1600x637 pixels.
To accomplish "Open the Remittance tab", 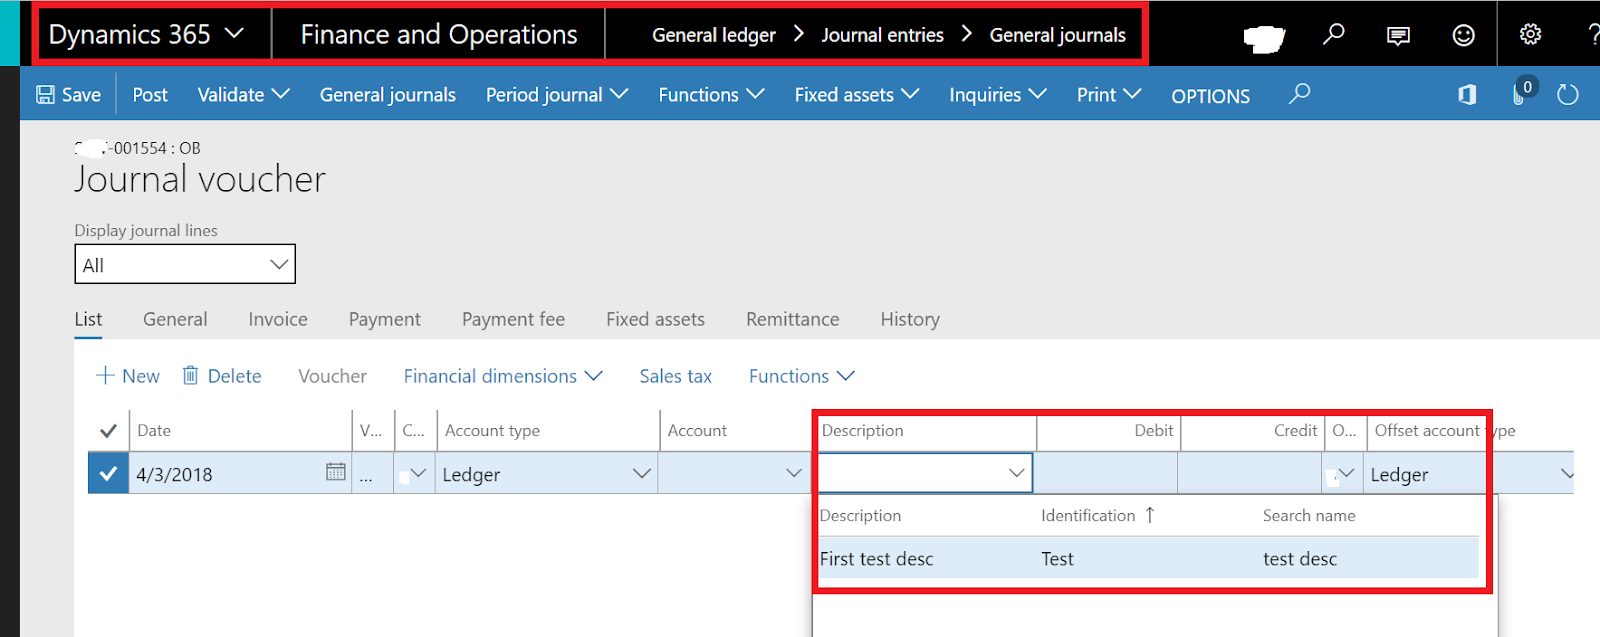I will pos(793,319).
